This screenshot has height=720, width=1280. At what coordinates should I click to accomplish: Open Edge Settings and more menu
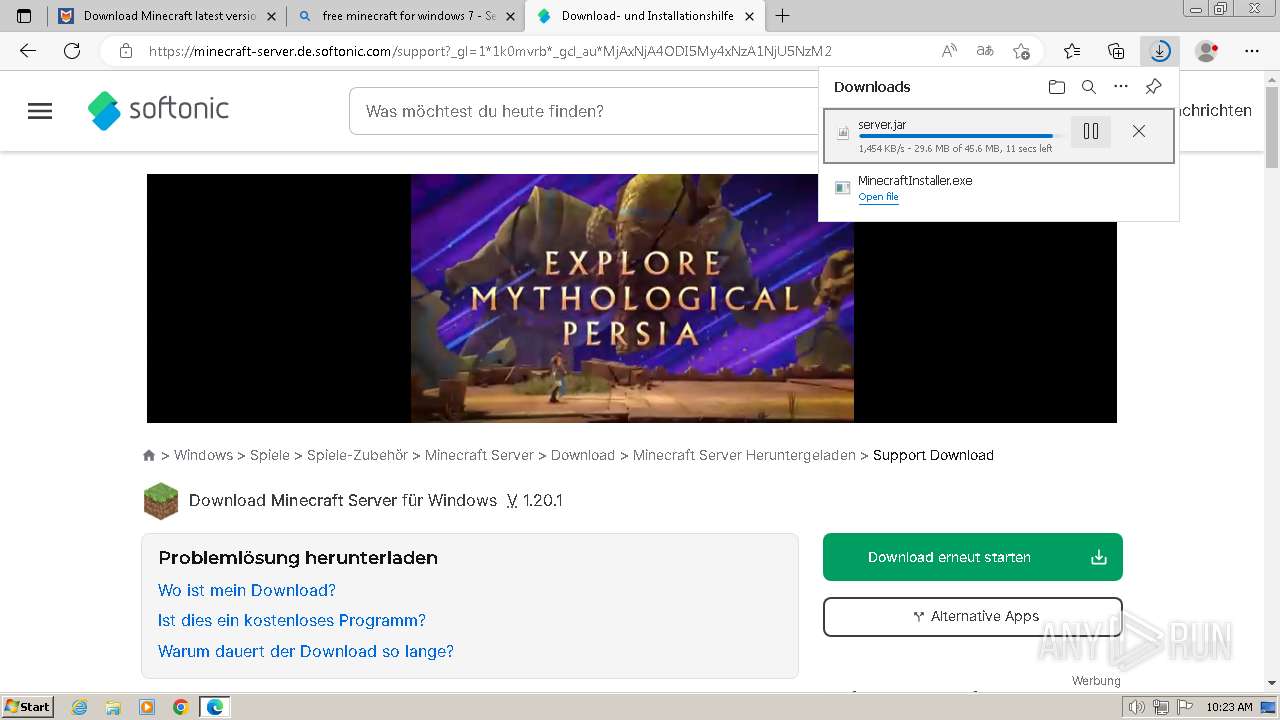[x=1252, y=51]
